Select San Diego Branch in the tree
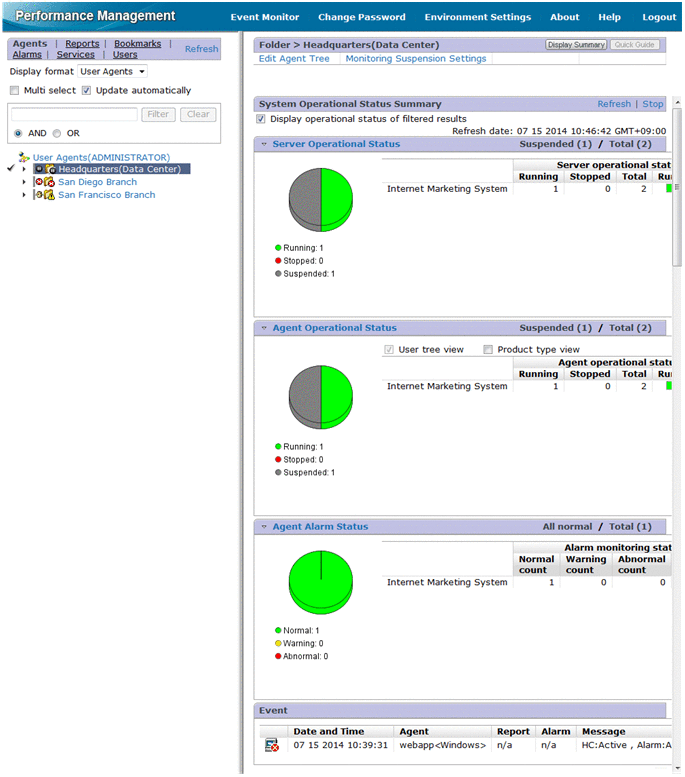 pyautogui.click(x=98, y=182)
